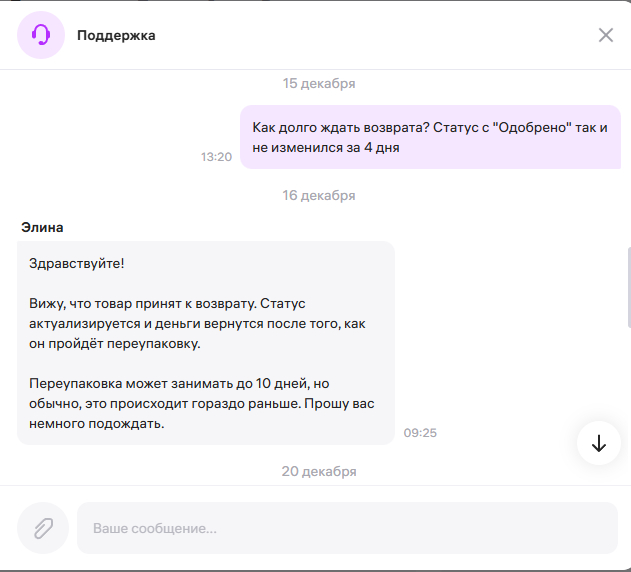Click the paragraph "Переупаковка может занимать до 10 дней"
This screenshot has height=572, width=631.
[202, 403]
